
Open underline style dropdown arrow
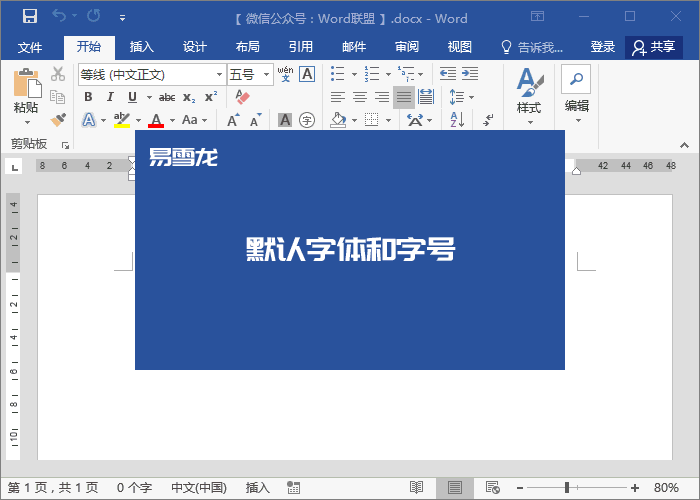point(149,97)
